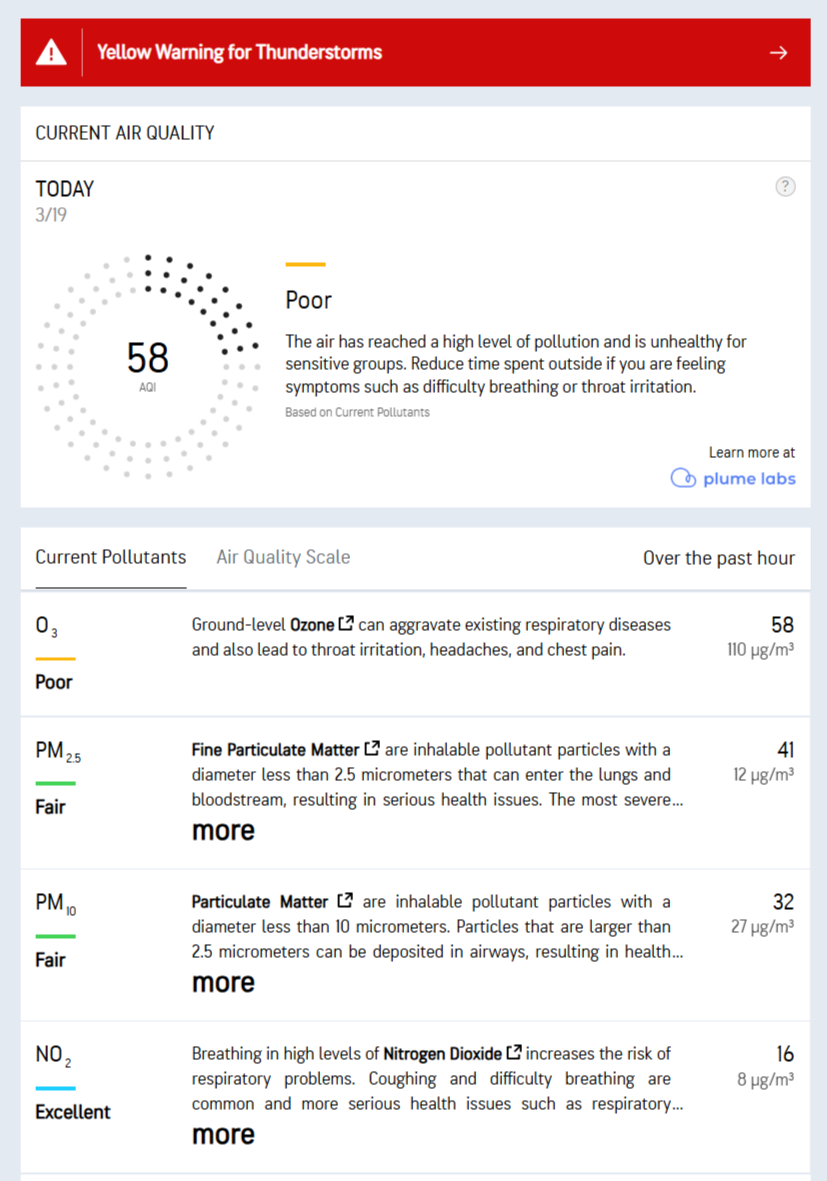Open the air quality help question mark
The height and width of the screenshot is (1181, 827).
click(786, 187)
